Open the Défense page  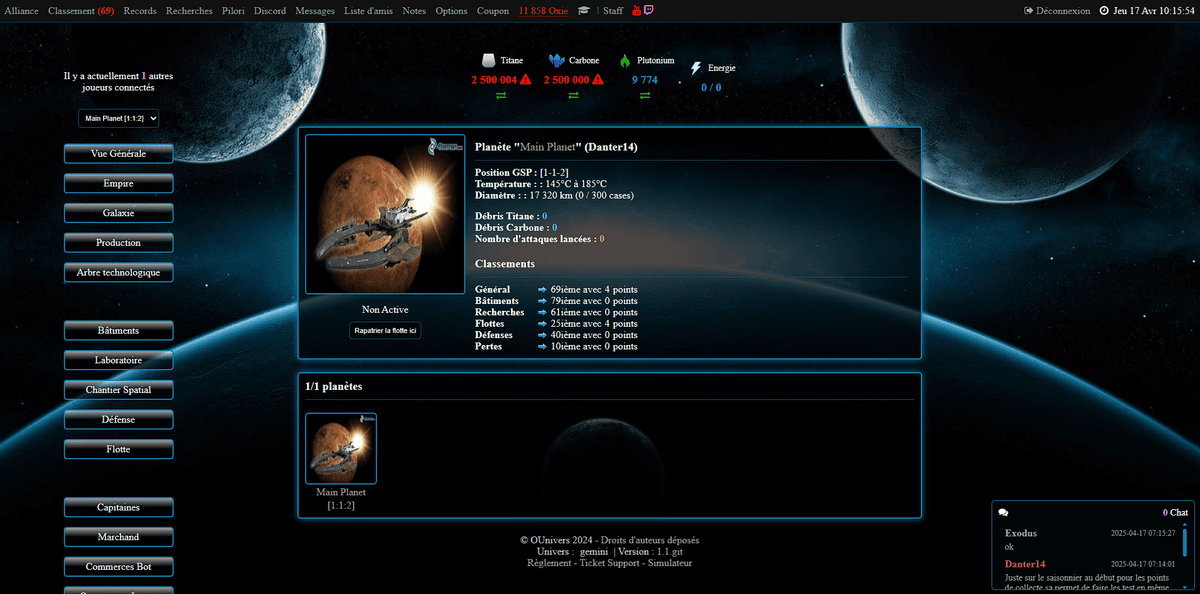119,420
